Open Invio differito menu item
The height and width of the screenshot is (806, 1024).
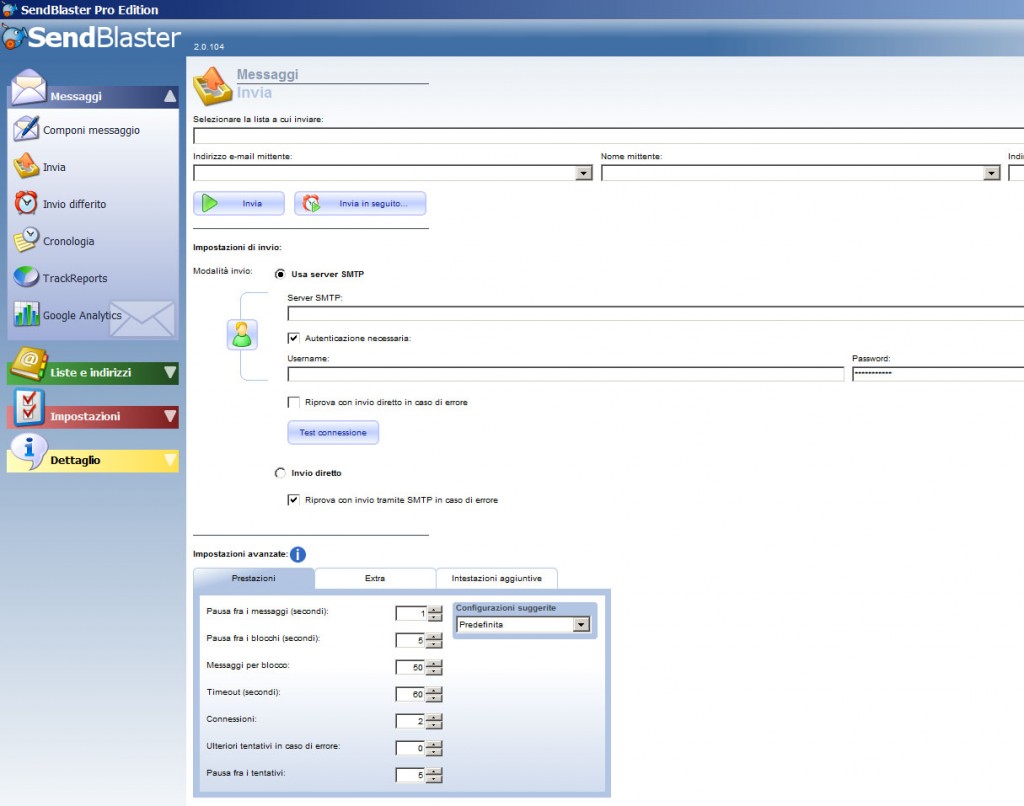click(74, 204)
